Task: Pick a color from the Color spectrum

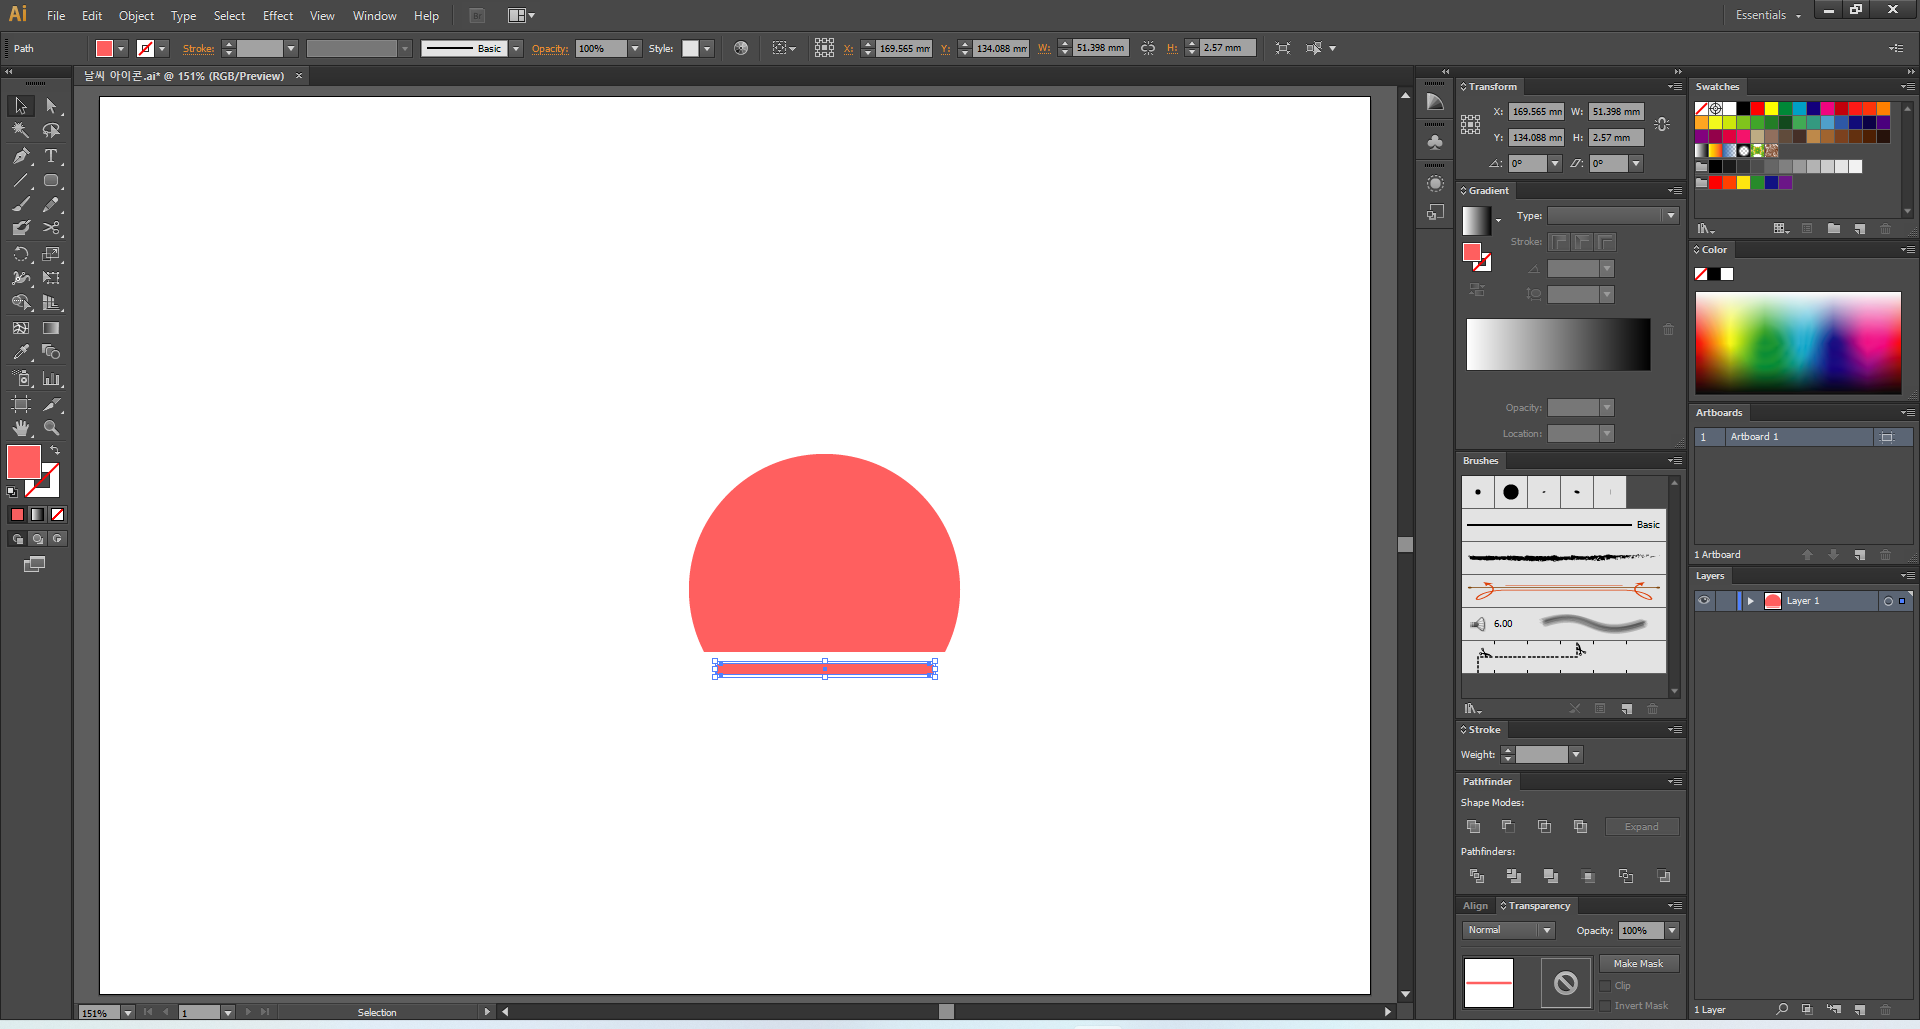Action: 1798,342
